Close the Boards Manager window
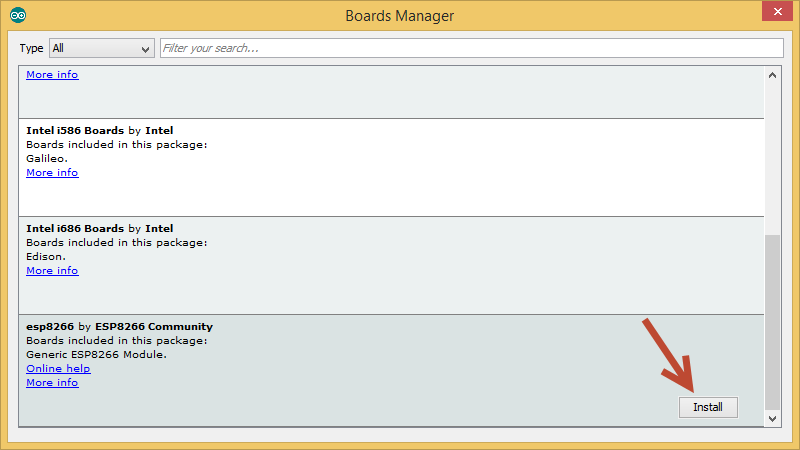 click(x=777, y=11)
